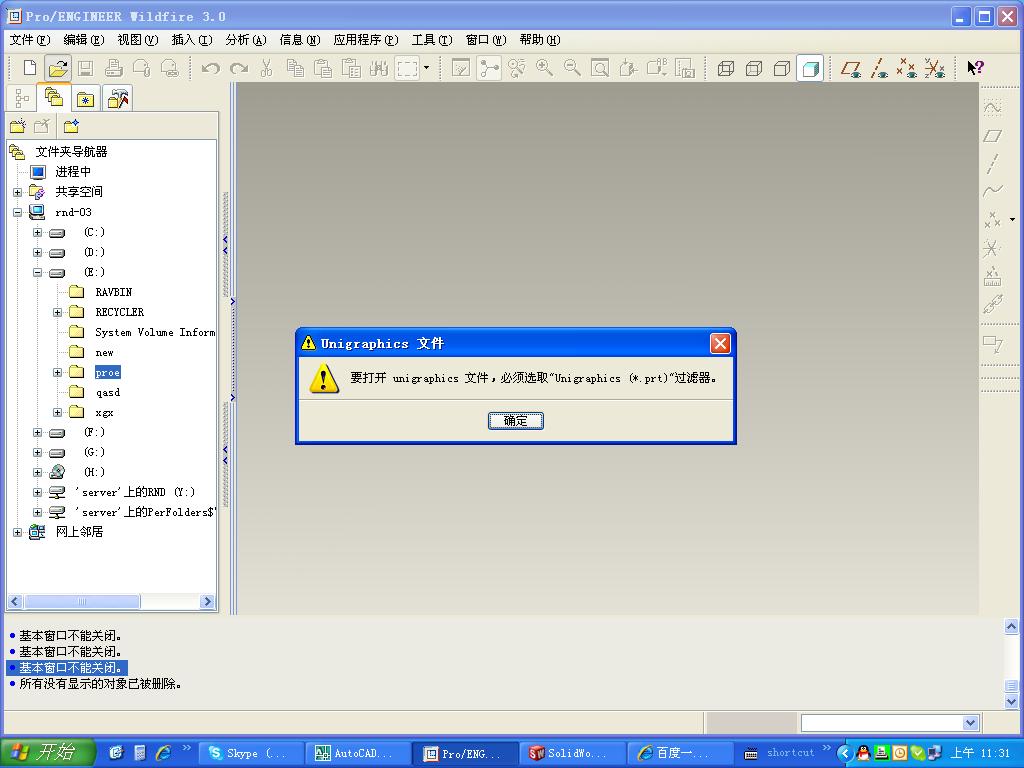Click the Repaint screen icon

(x=461, y=68)
